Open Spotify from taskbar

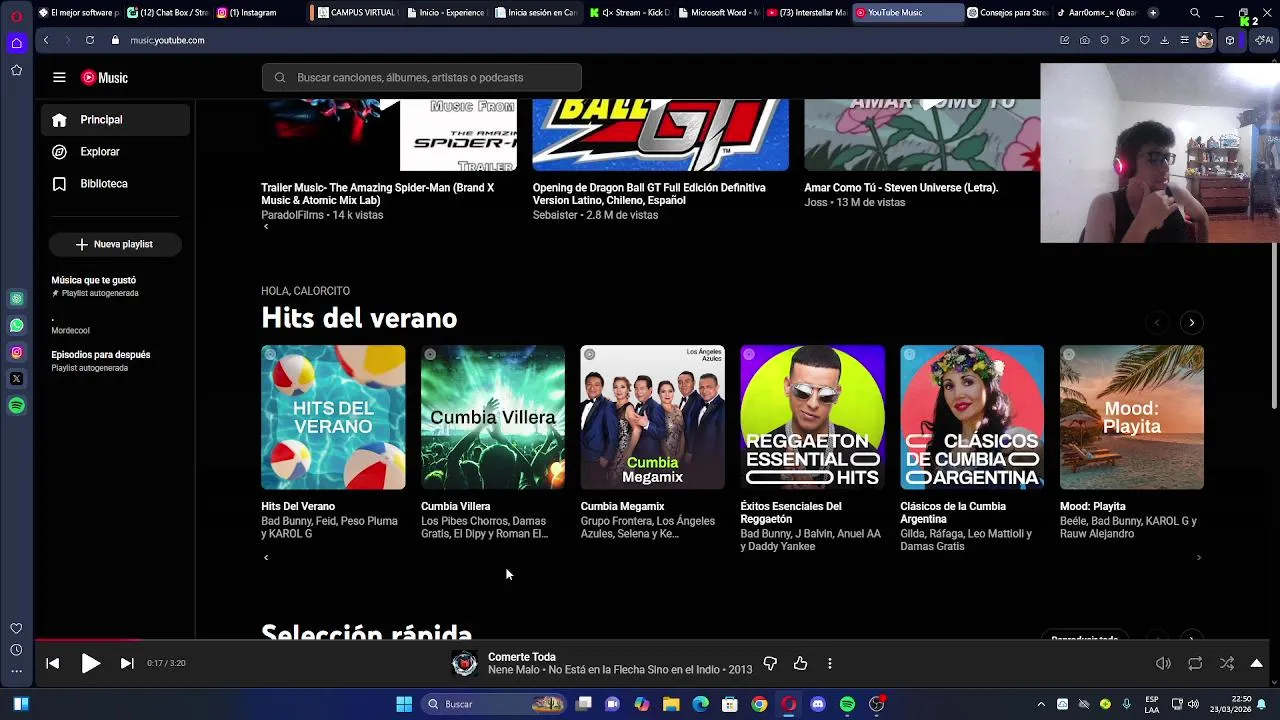[847, 704]
